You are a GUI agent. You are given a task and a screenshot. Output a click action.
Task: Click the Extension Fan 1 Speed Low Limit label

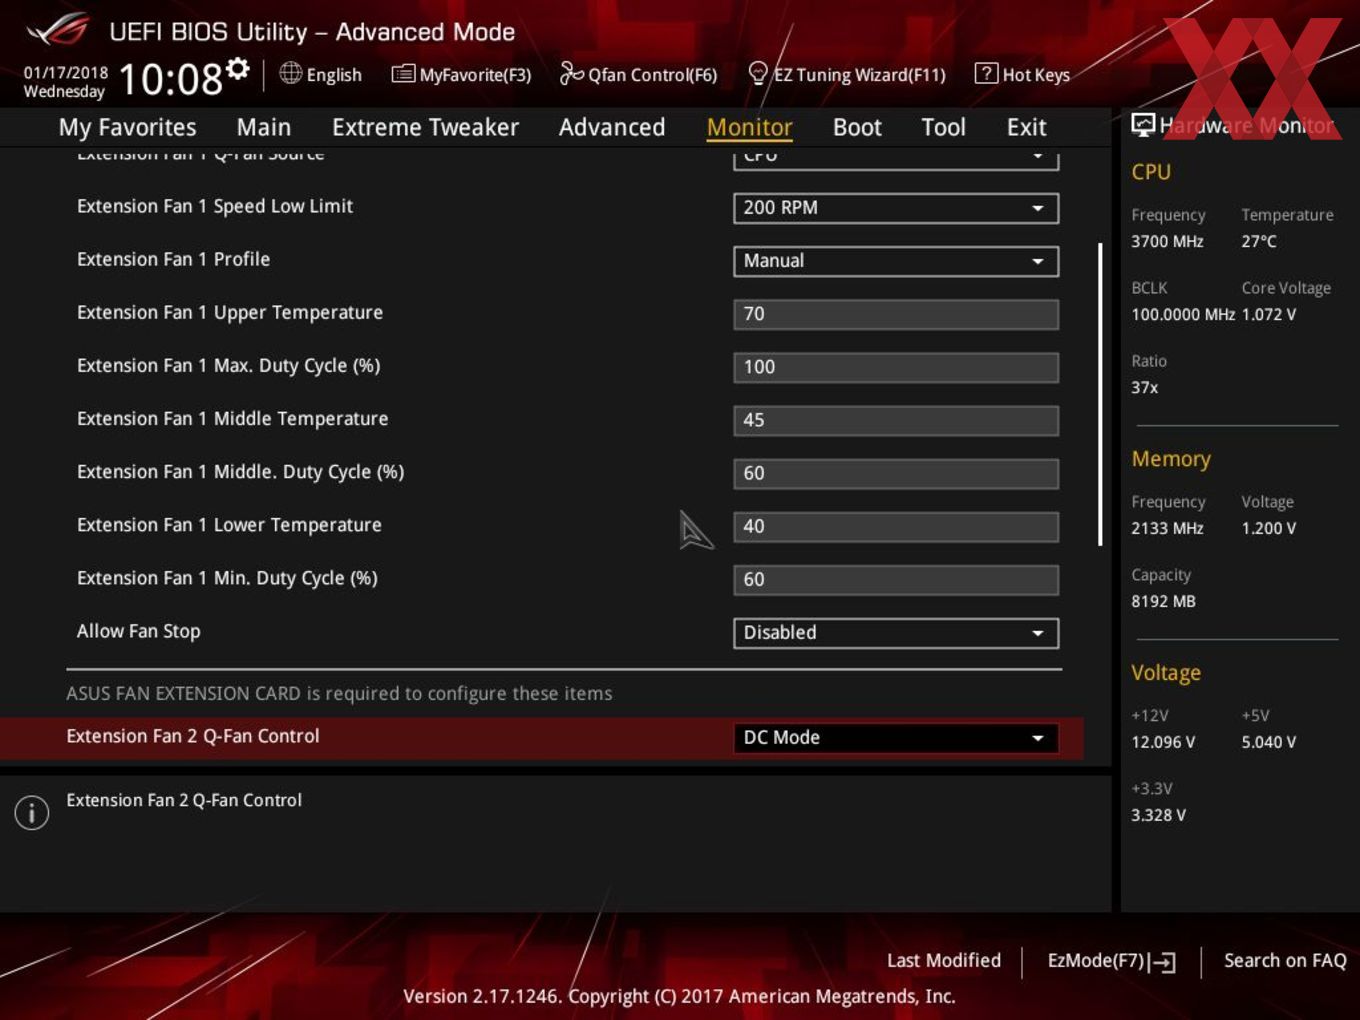[215, 206]
